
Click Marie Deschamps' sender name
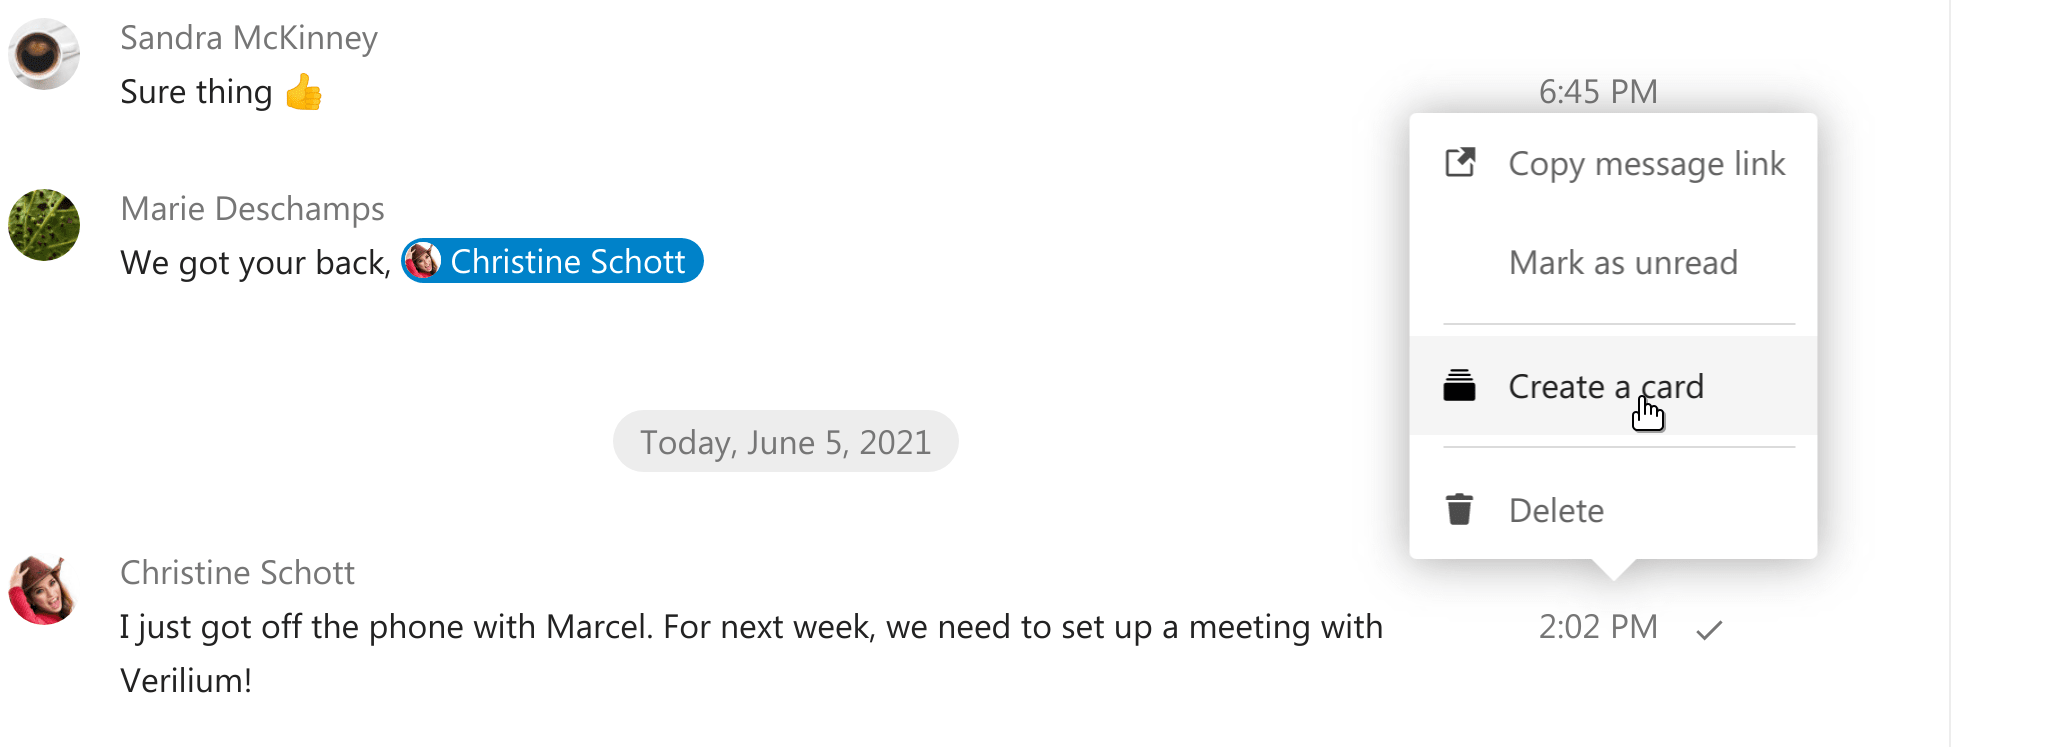coord(252,209)
